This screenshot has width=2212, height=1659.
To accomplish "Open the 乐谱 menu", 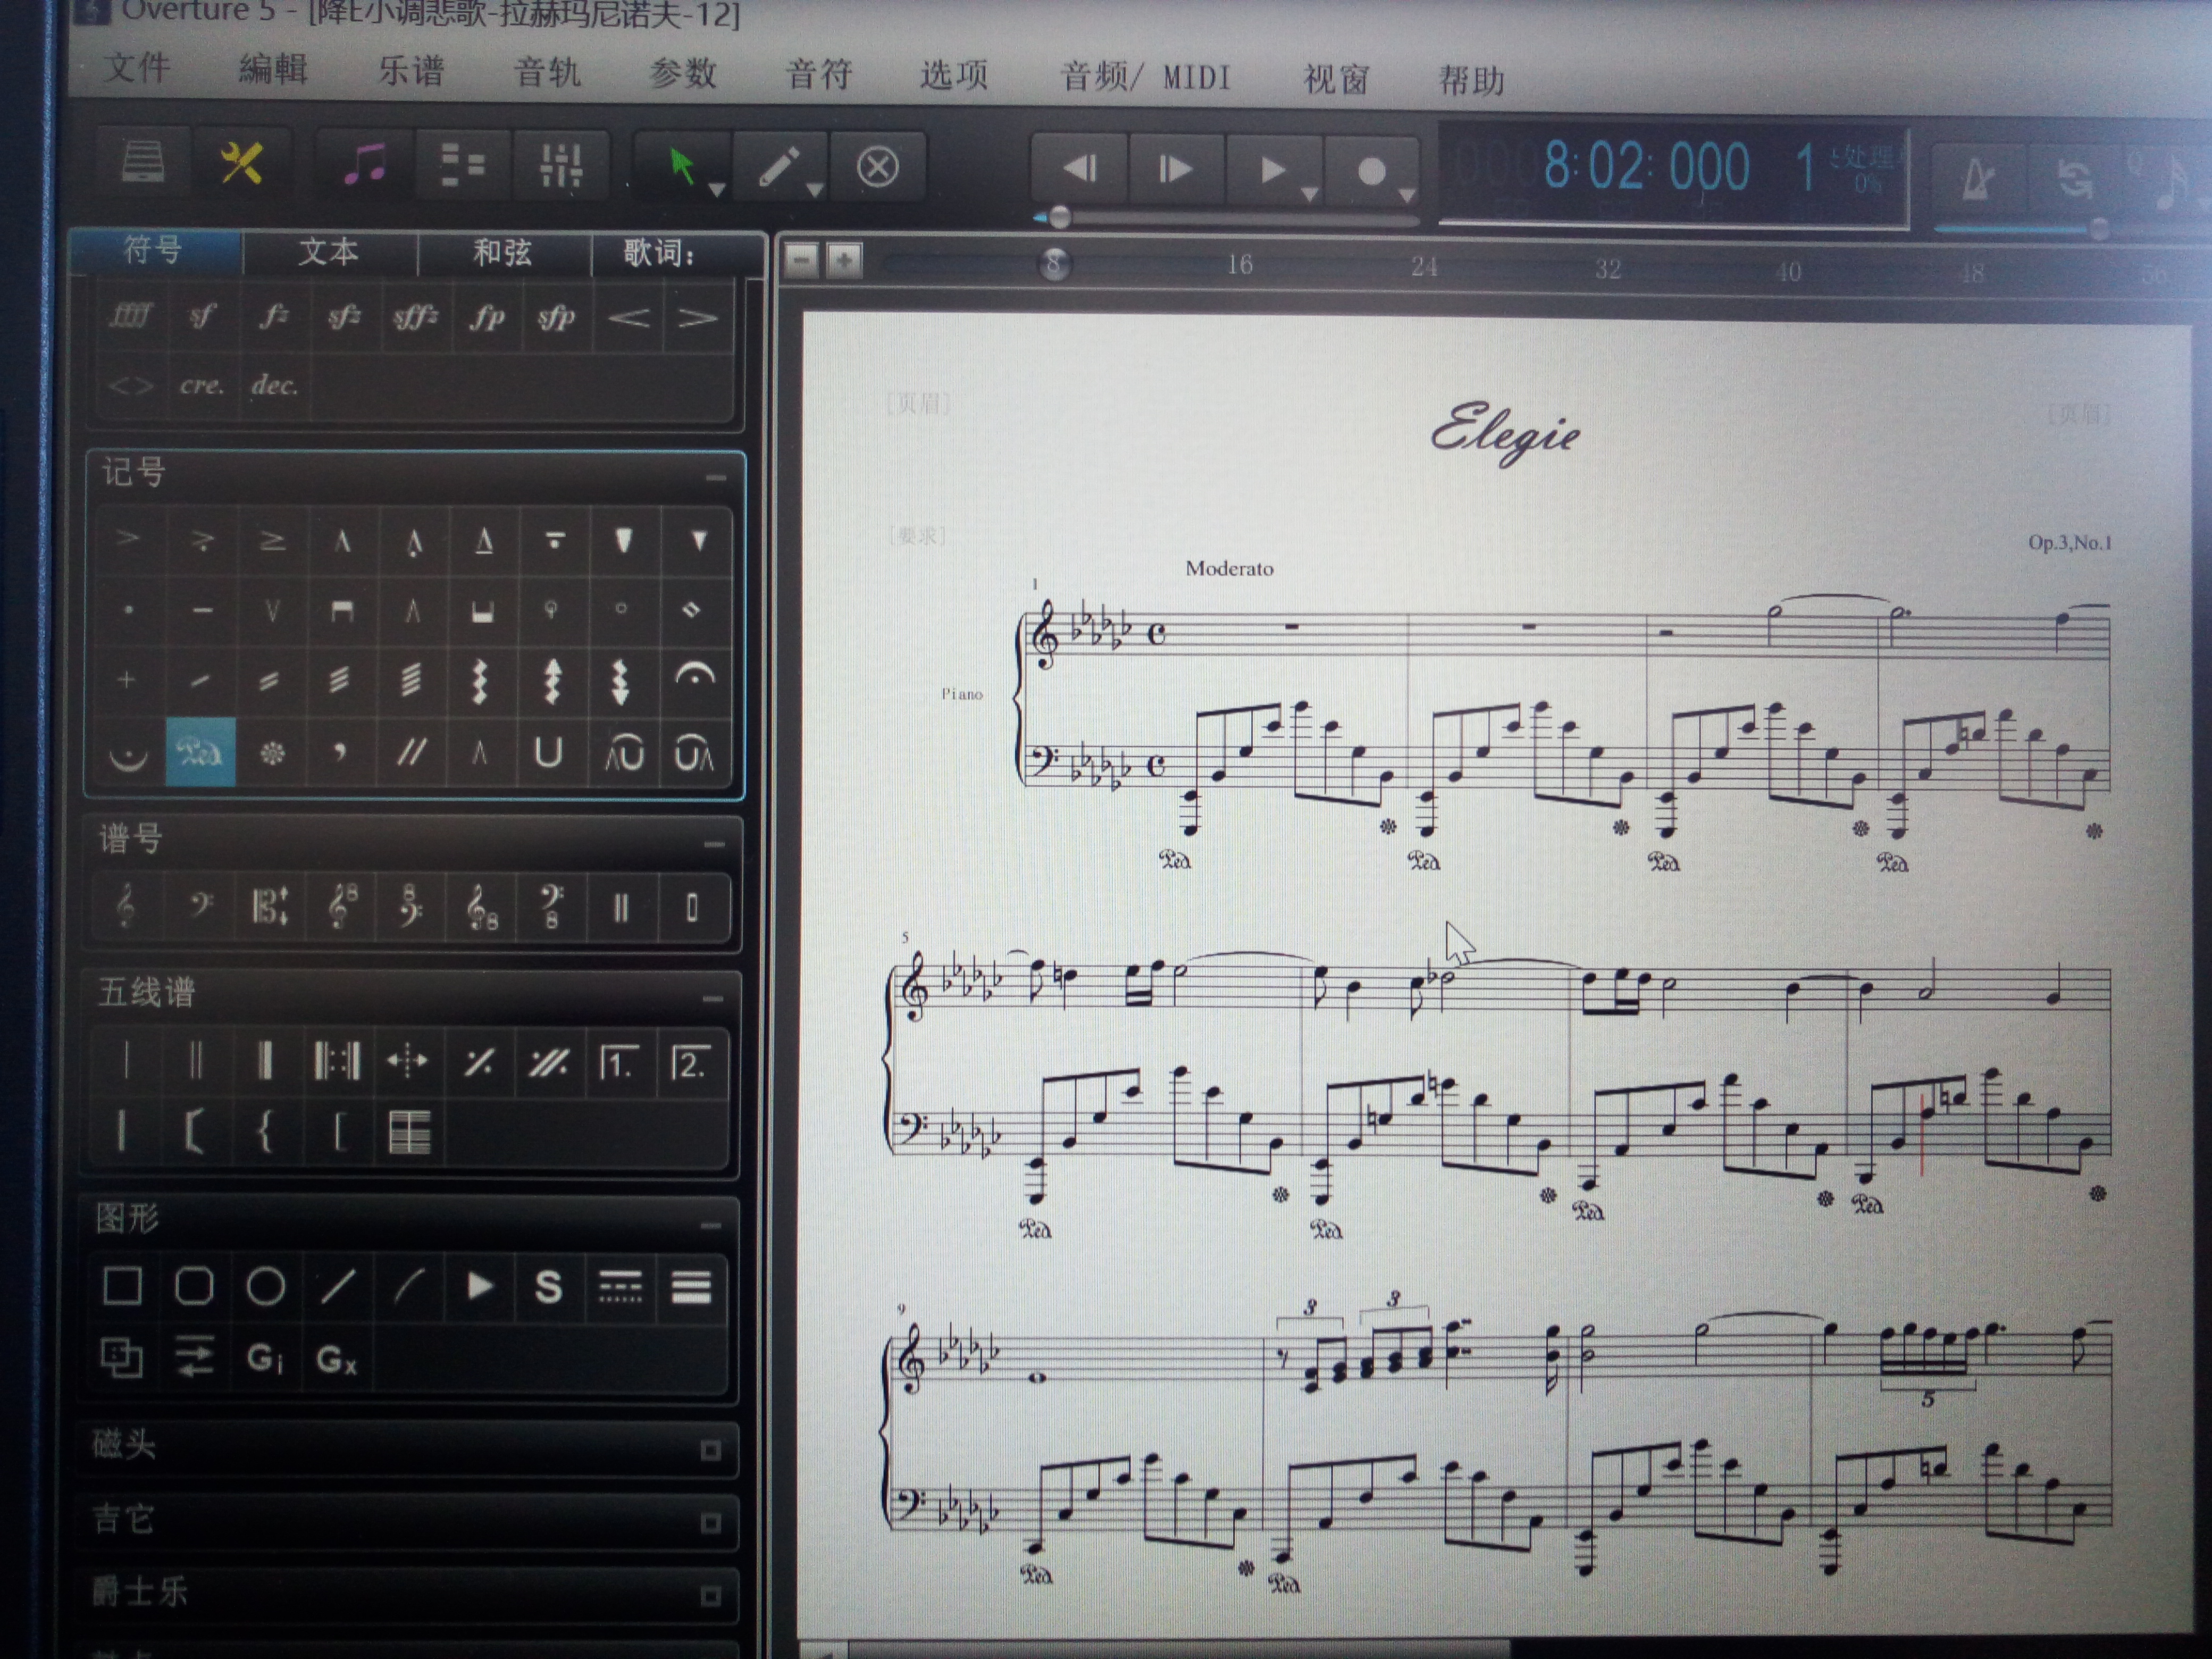I will click(x=410, y=71).
